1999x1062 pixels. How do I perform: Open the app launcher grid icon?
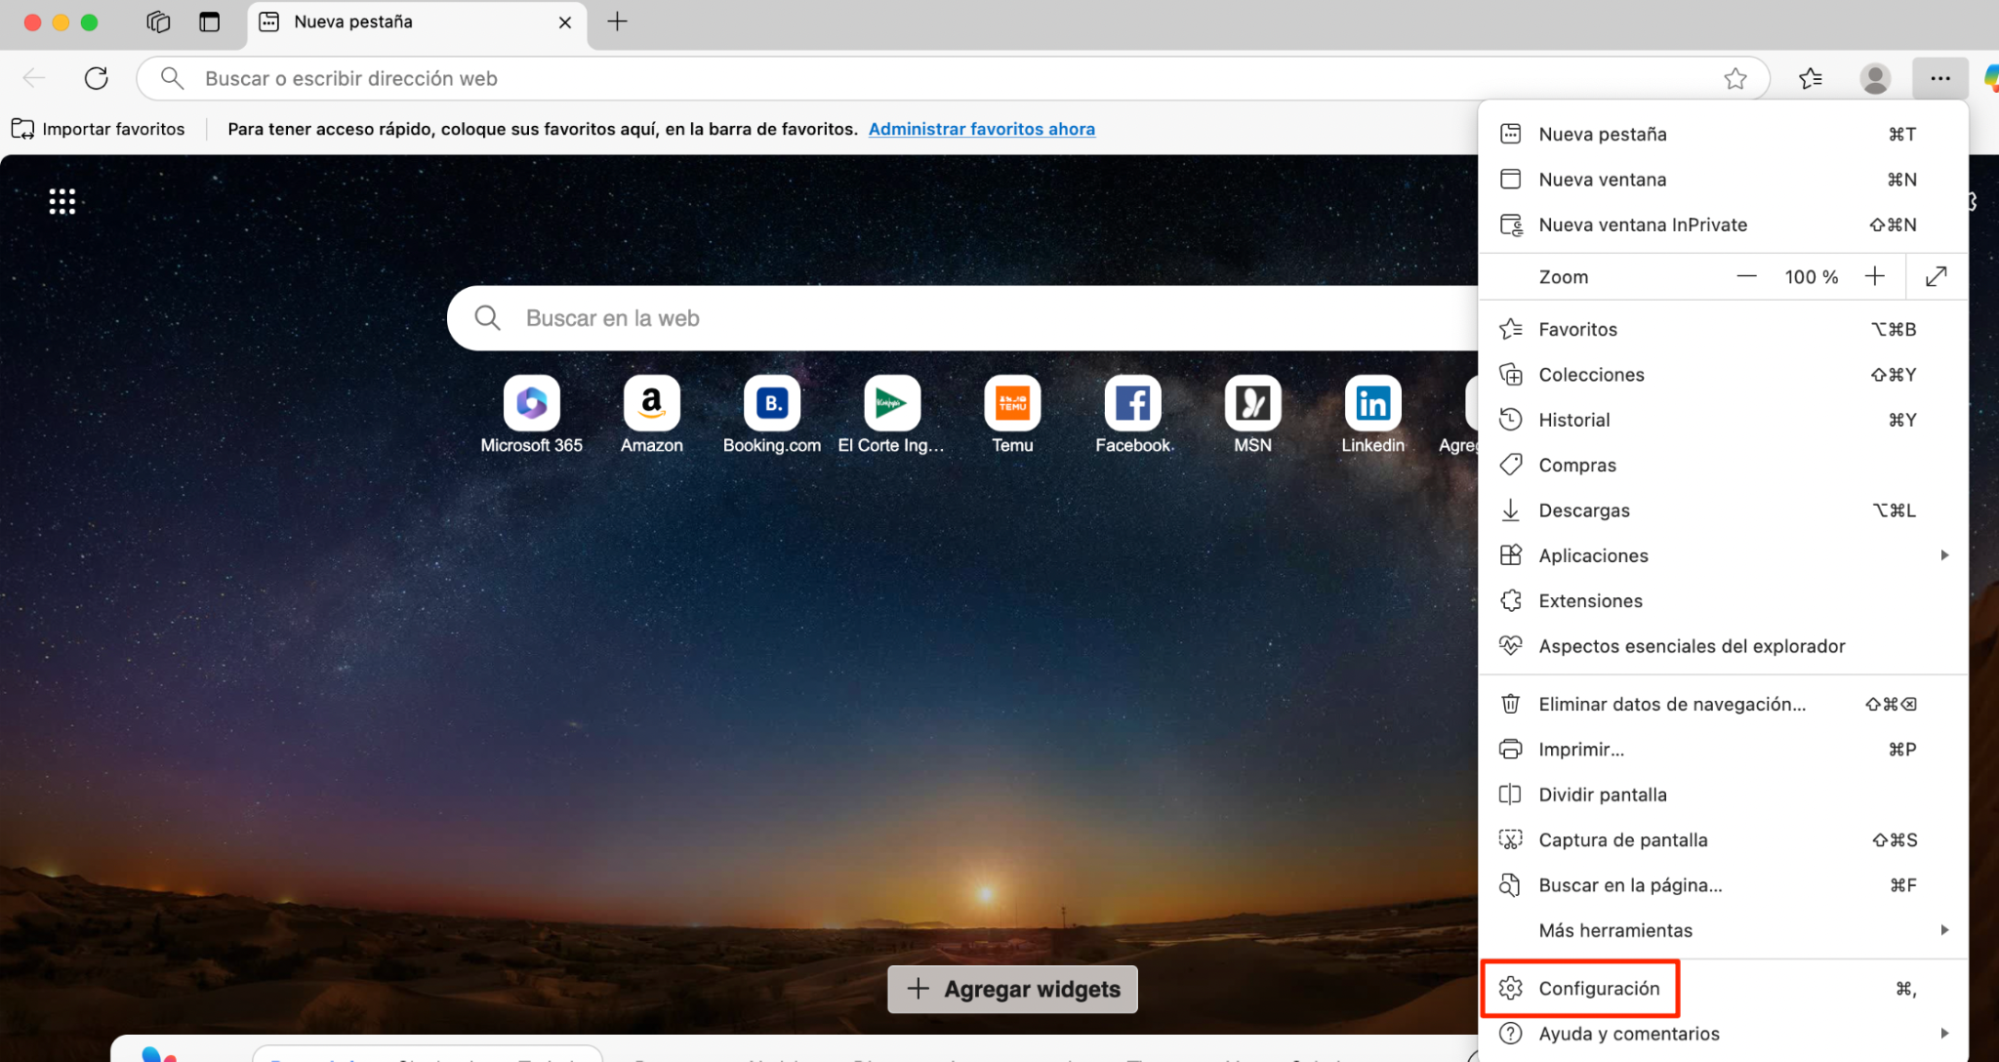pyautogui.click(x=61, y=200)
